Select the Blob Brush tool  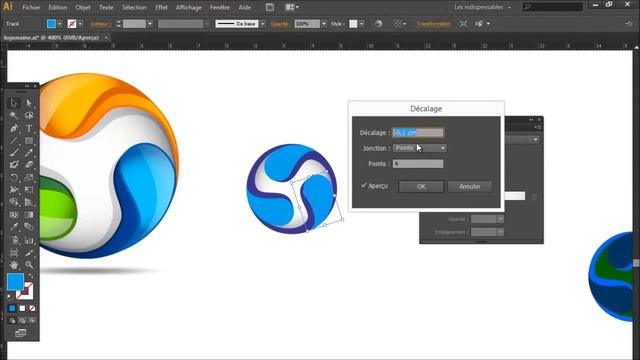(x=14, y=165)
